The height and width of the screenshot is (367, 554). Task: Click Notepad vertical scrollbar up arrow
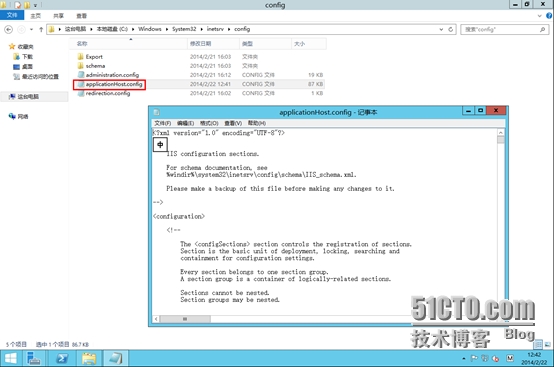(x=501, y=133)
